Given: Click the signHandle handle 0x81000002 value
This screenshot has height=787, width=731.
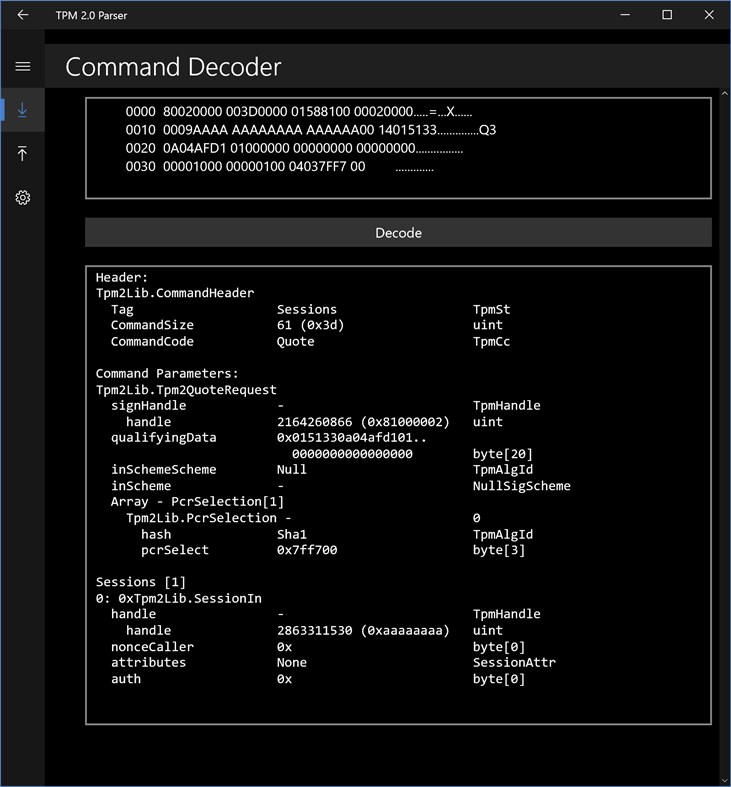Looking at the screenshot, I should [x=363, y=422].
